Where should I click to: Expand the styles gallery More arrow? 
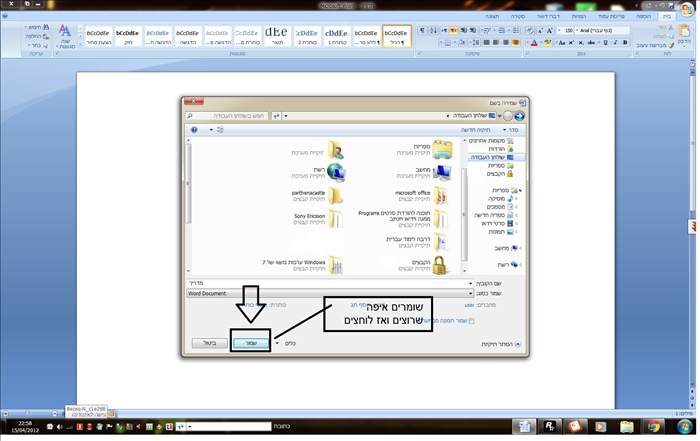(x=80, y=44)
